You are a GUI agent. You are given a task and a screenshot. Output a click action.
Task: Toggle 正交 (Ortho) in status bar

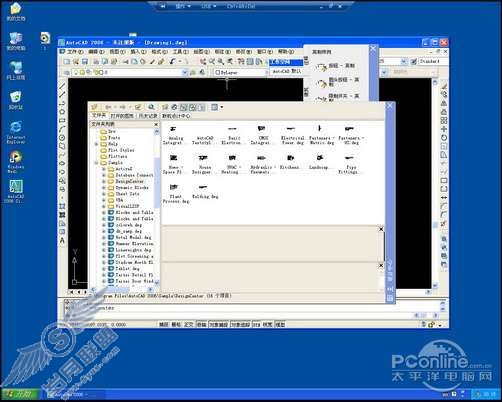click(189, 324)
